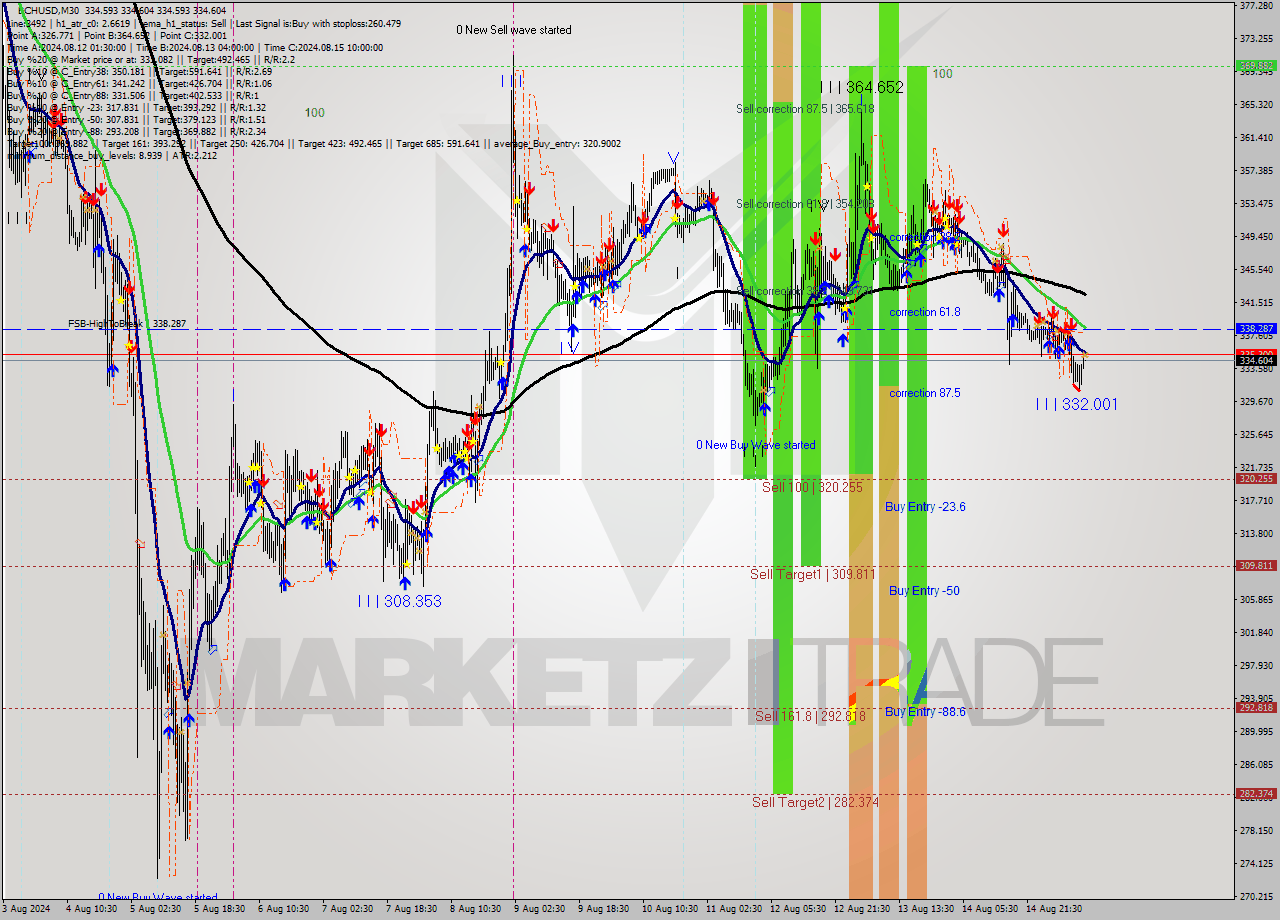Click the 365.320 price axis value
Image resolution: width=1280 pixels, height=920 pixels.
pos(1256,104)
